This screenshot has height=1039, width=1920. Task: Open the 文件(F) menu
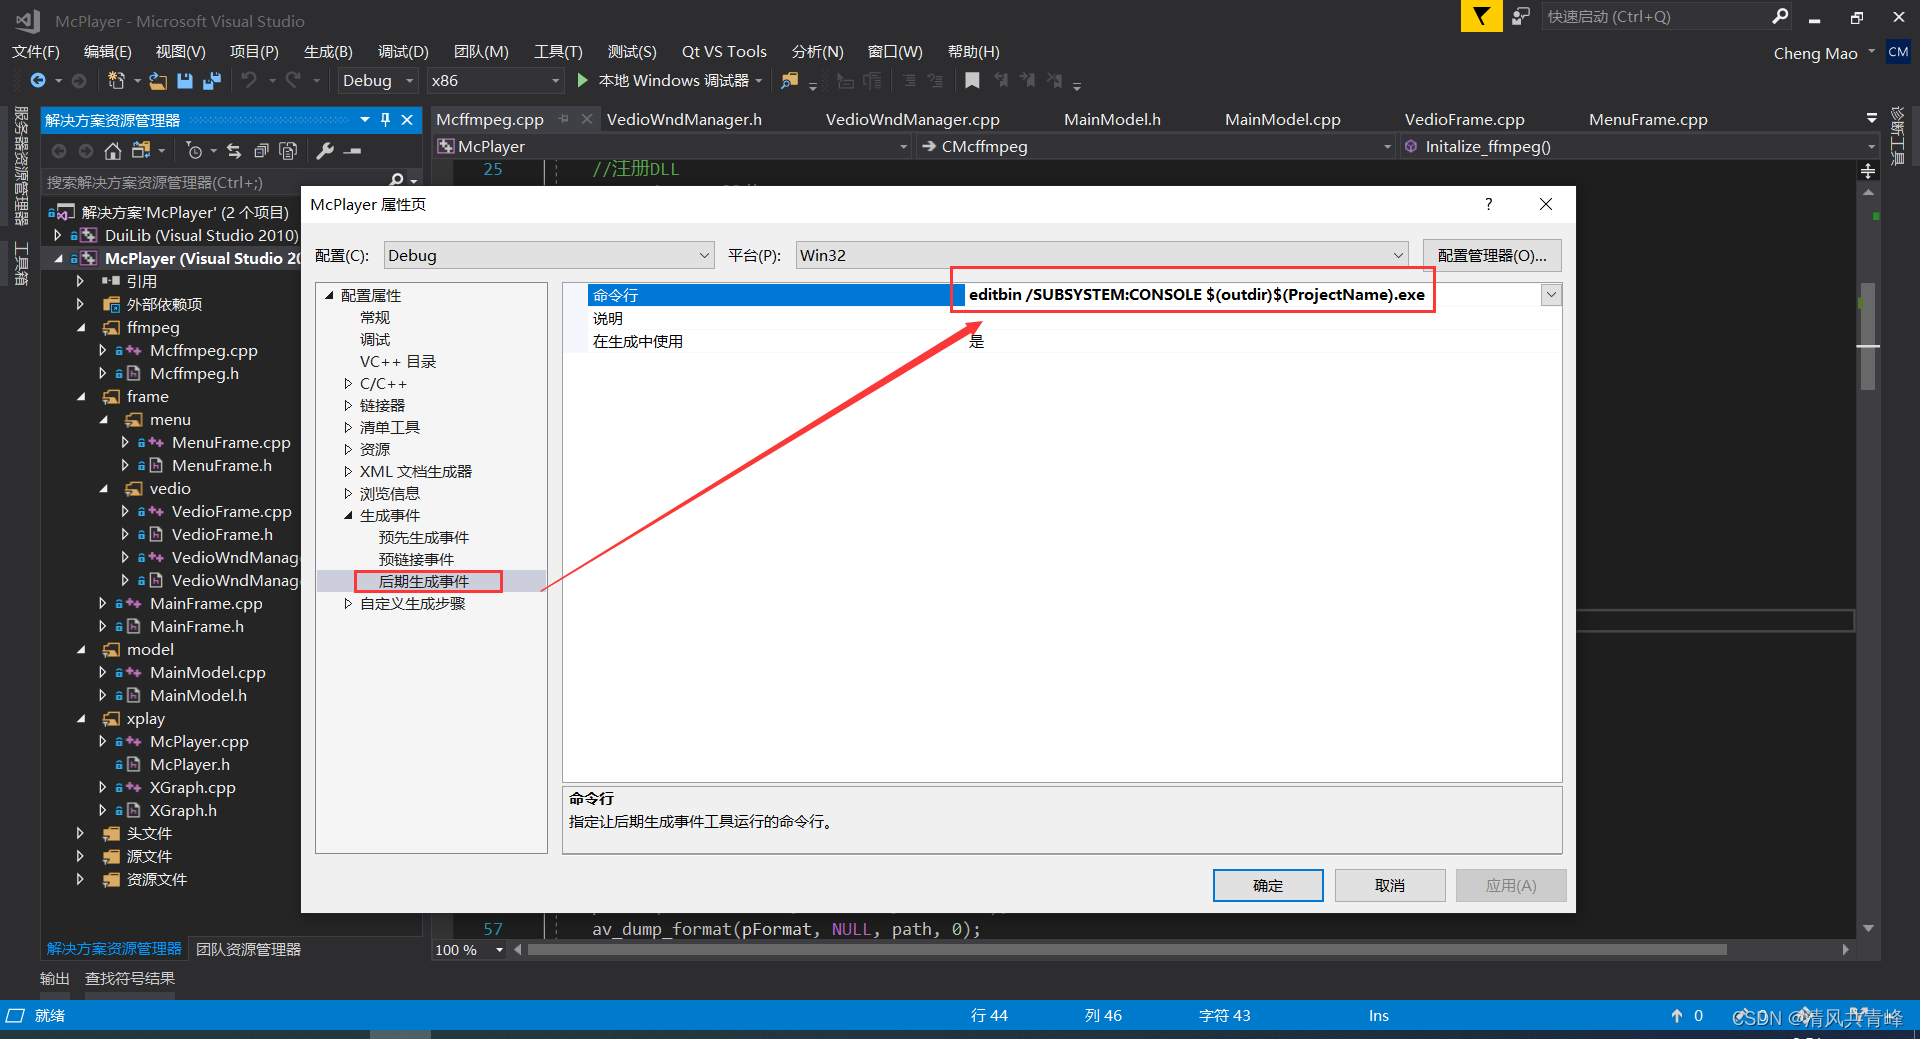click(36, 52)
